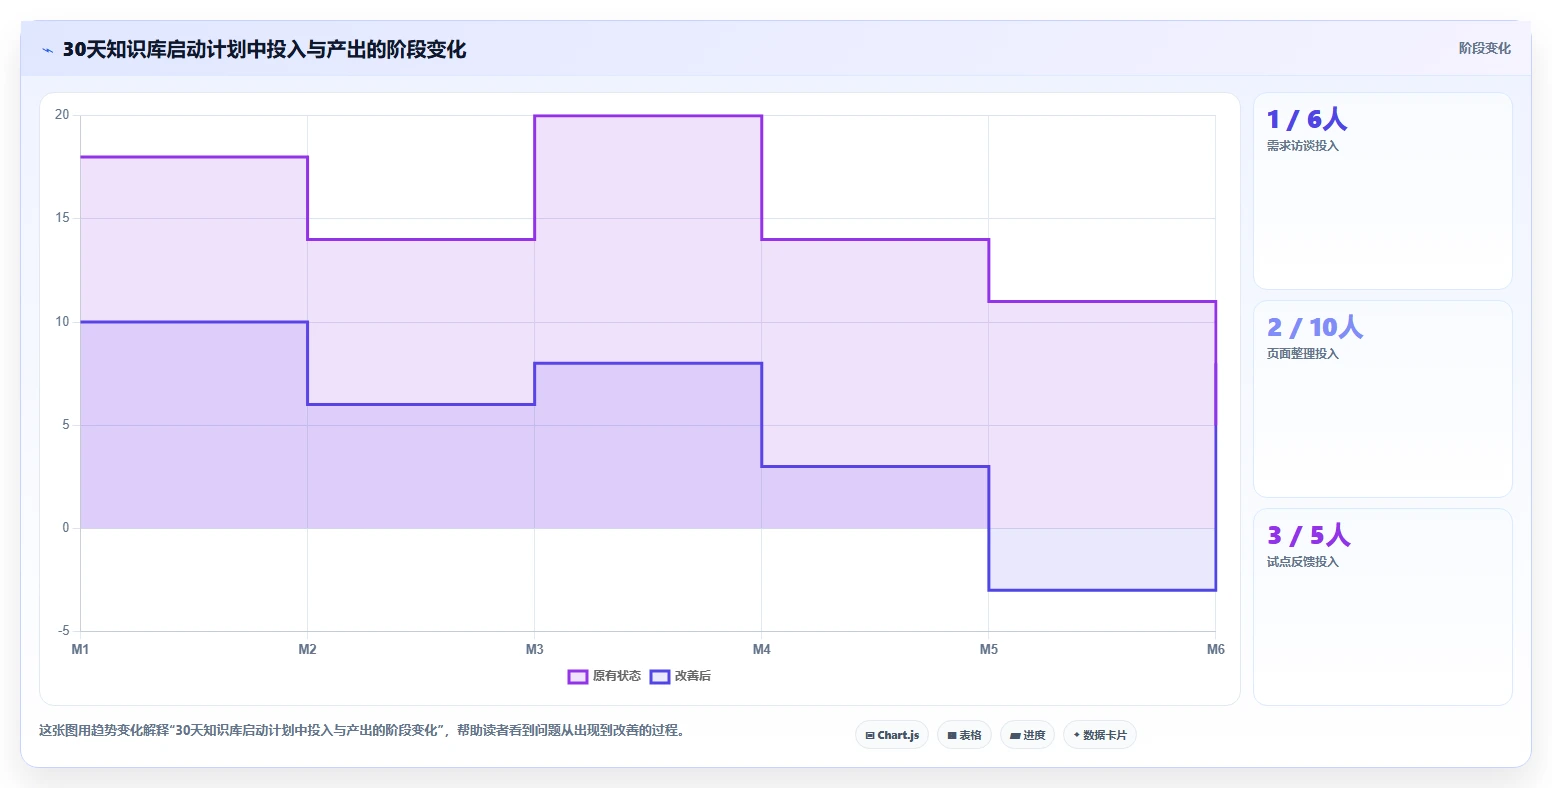The image size is (1552, 788).
Task: Open the 试点反馈投入 data card
Action: pyautogui.click(x=1382, y=607)
